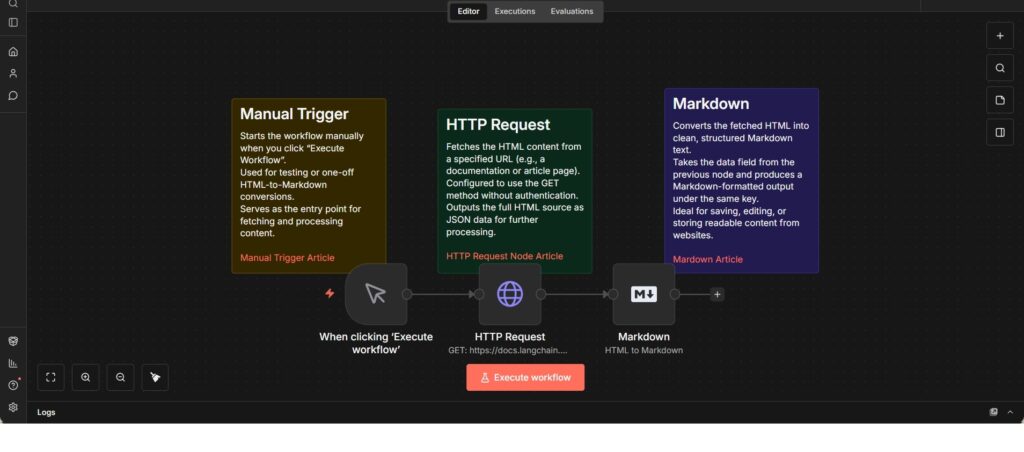
Task: Expand the Logs panel with chevron
Action: tap(1010, 412)
